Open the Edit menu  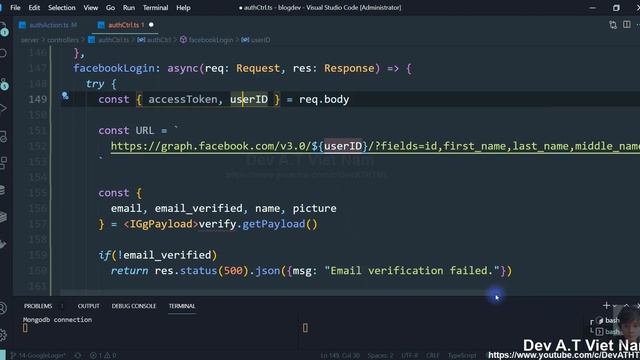(x=34, y=8)
